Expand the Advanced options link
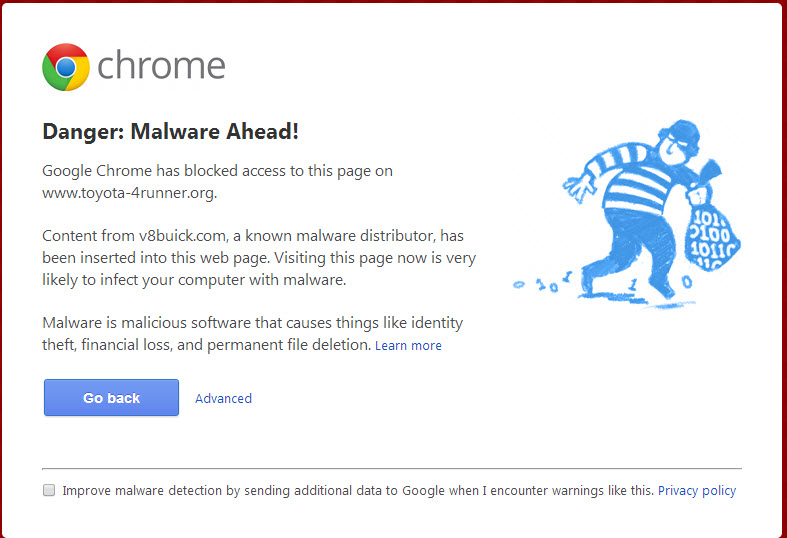The image size is (787, 538). click(x=223, y=398)
